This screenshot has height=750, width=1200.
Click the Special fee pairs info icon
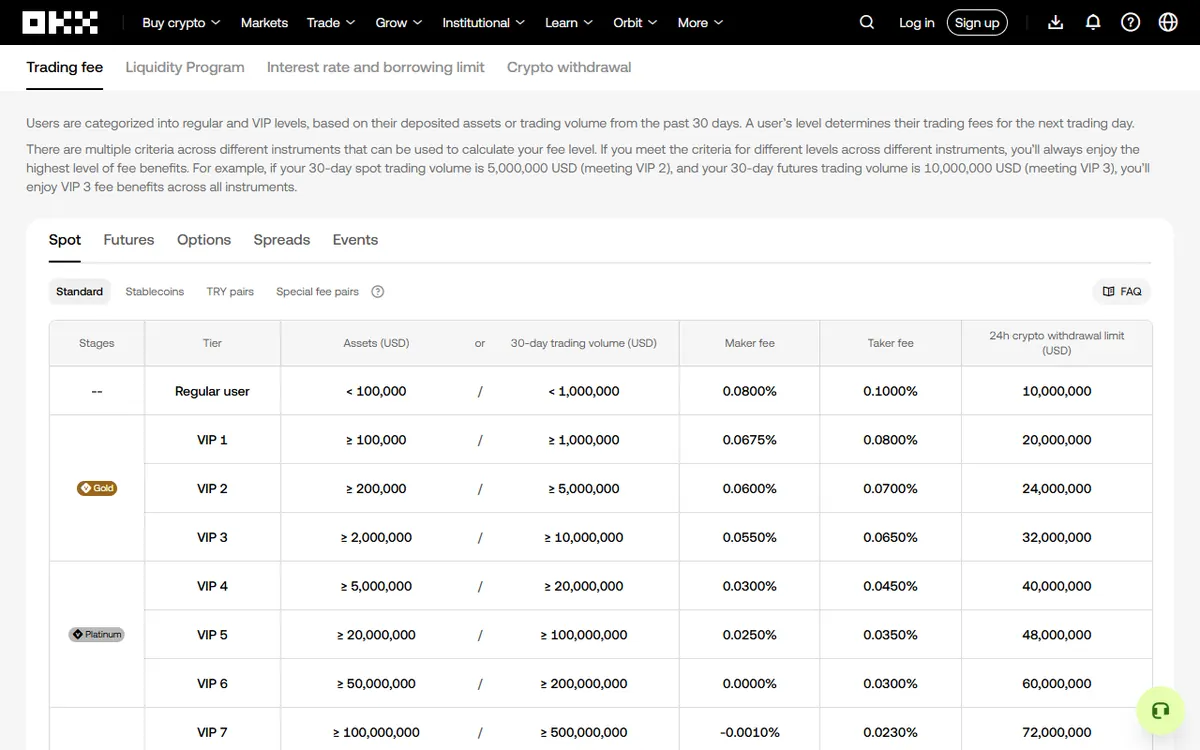[377, 292]
